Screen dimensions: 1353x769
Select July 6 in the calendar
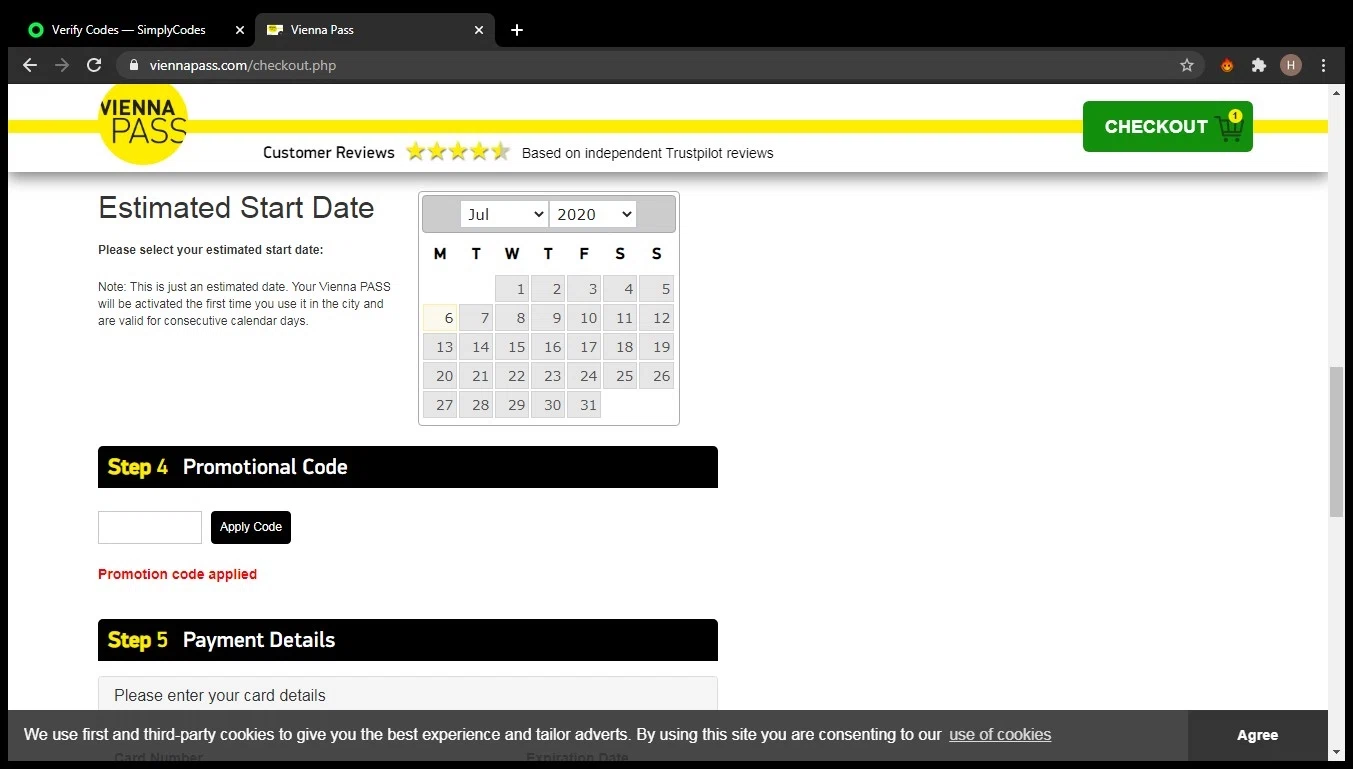440,318
